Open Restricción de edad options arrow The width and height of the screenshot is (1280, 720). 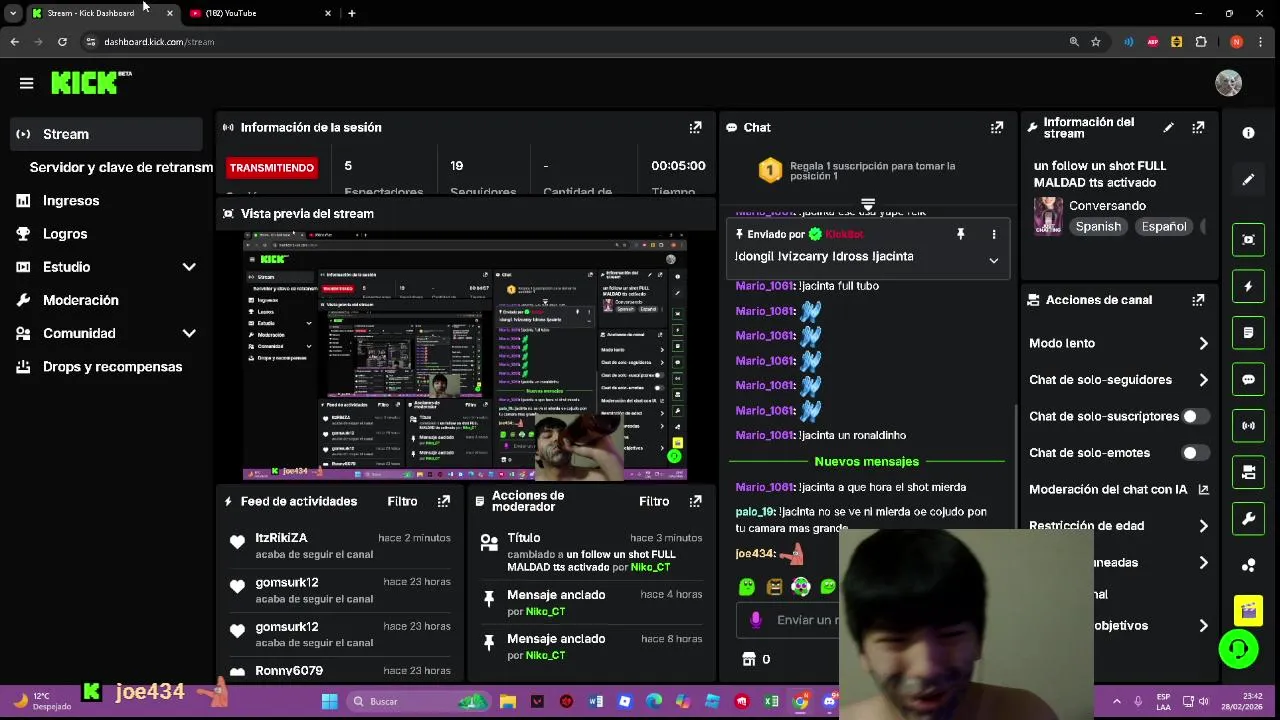click(x=1203, y=526)
